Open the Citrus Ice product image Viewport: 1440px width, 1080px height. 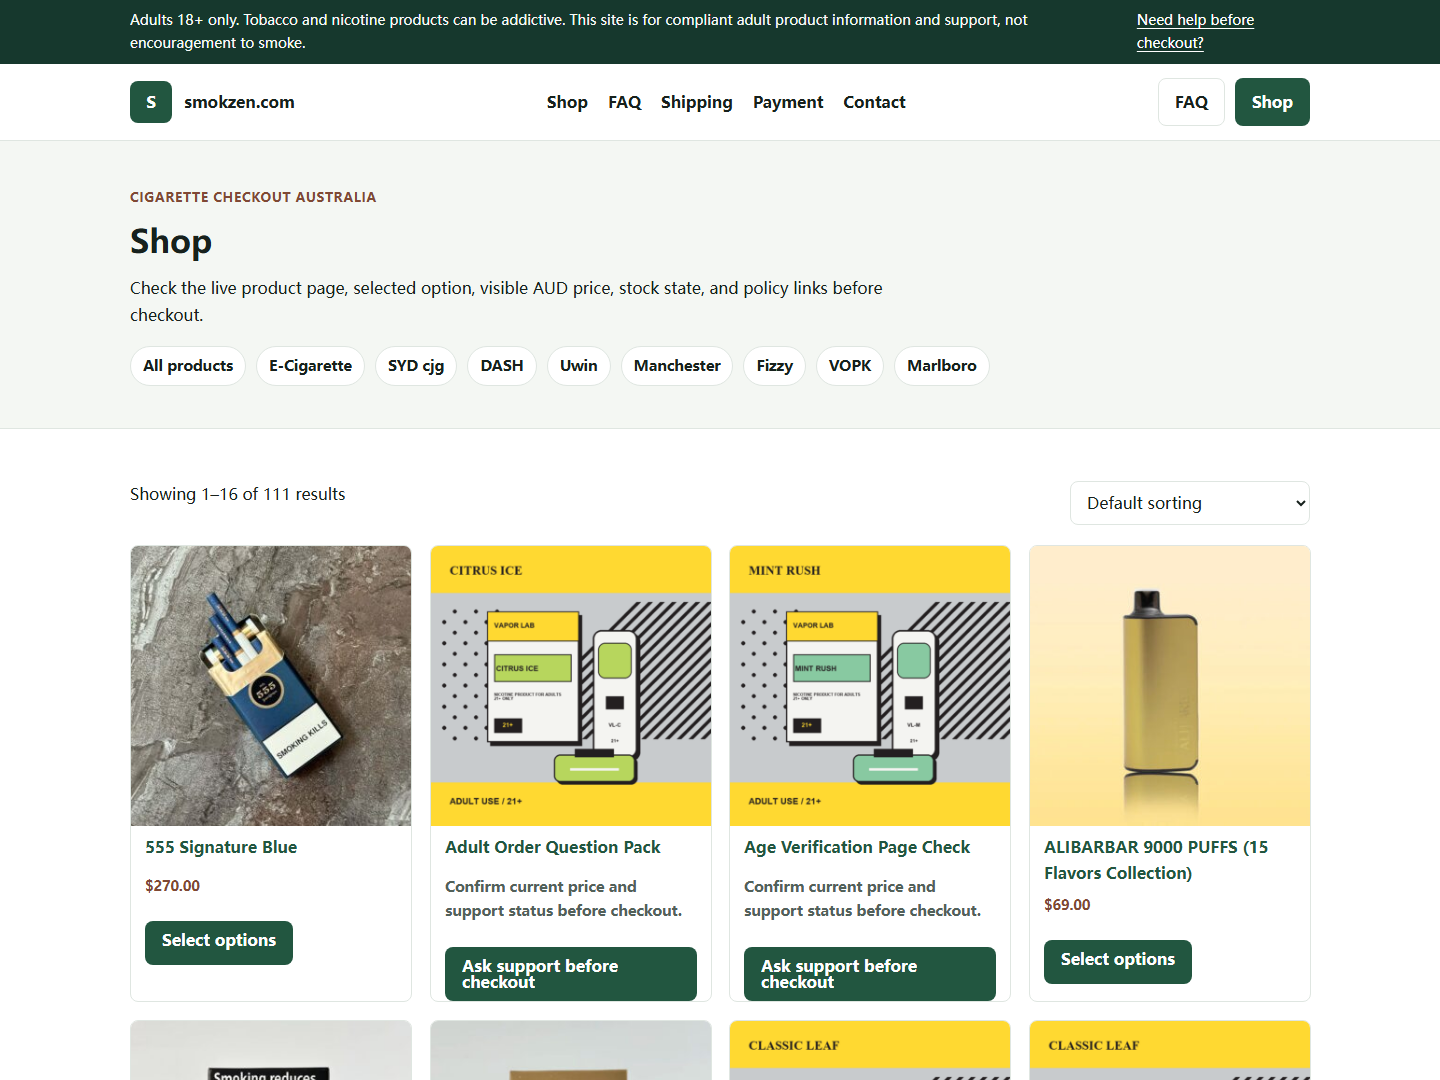[571, 686]
